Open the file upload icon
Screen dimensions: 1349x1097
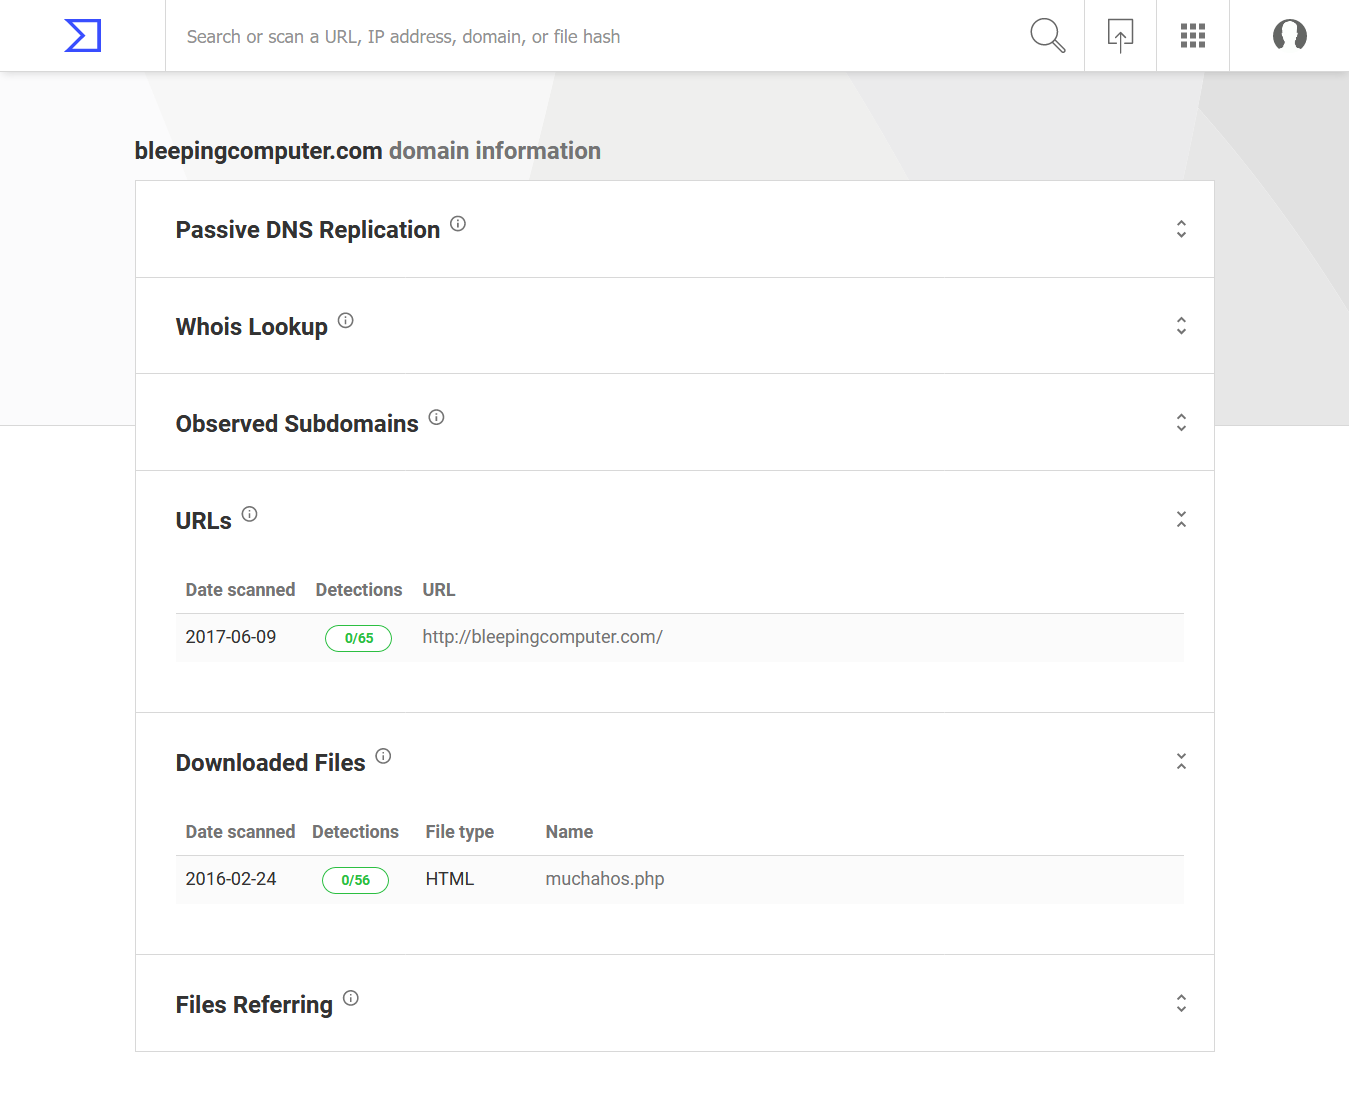(x=1120, y=35)
